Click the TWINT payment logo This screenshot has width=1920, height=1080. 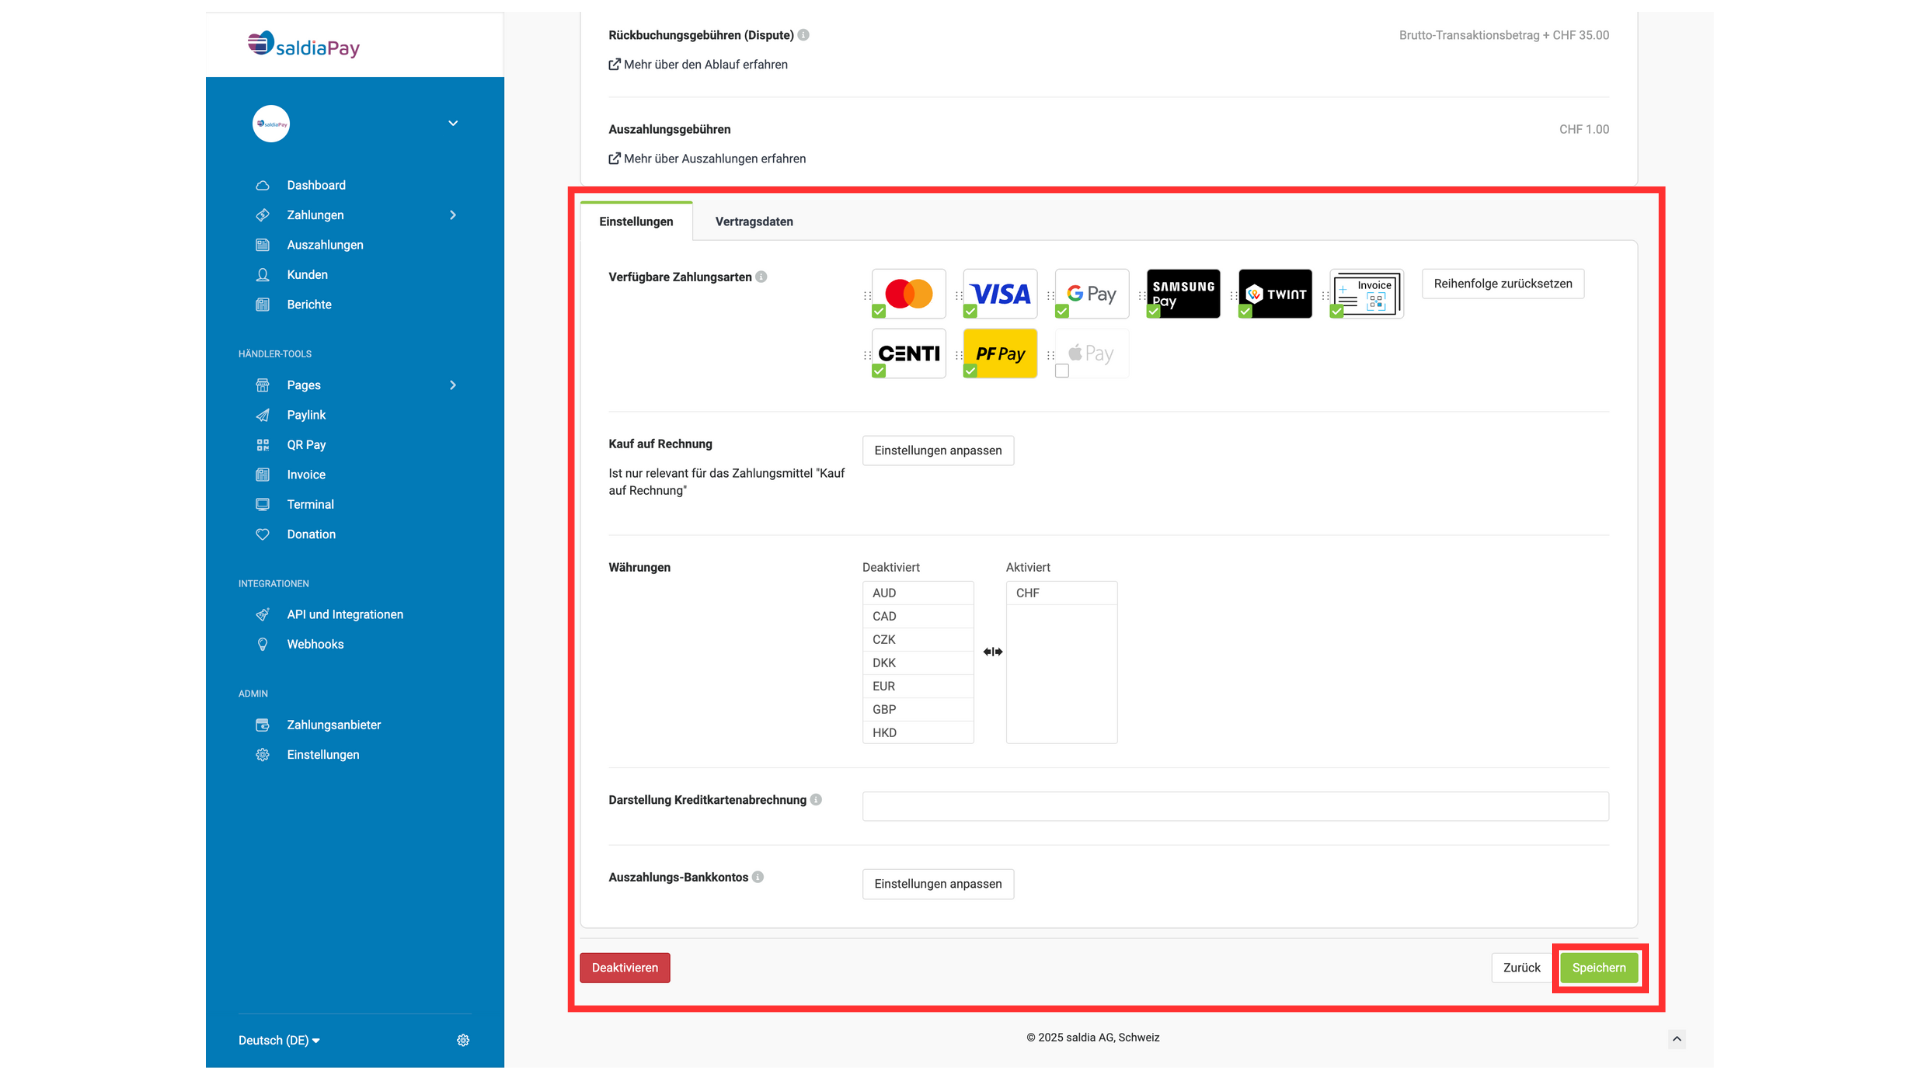pos(1275,294)
